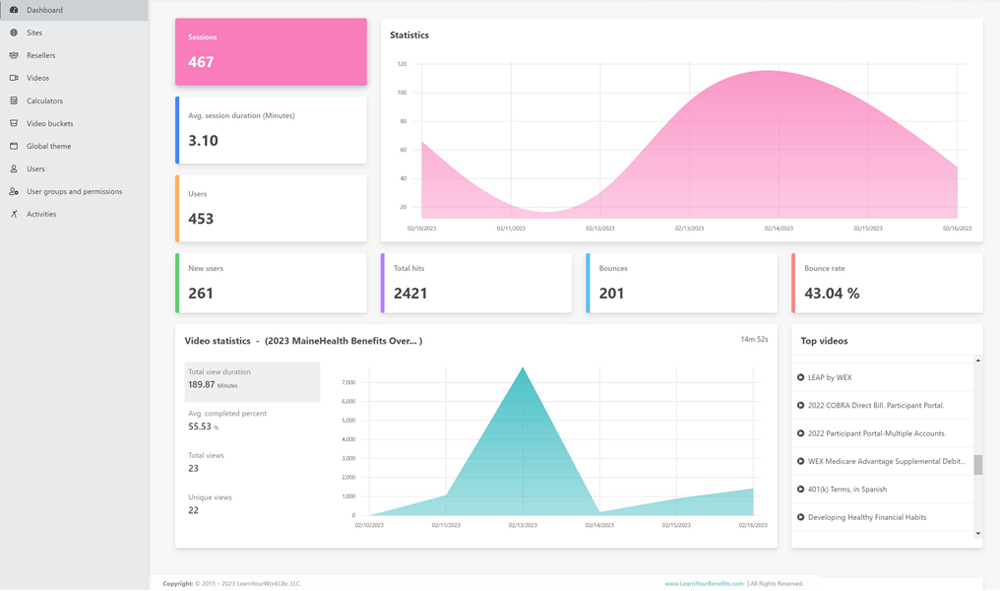The height and width of the screenshot is (591, 1000).
Task: Click the Video buckets icon
Action: (x=14, y=124)
